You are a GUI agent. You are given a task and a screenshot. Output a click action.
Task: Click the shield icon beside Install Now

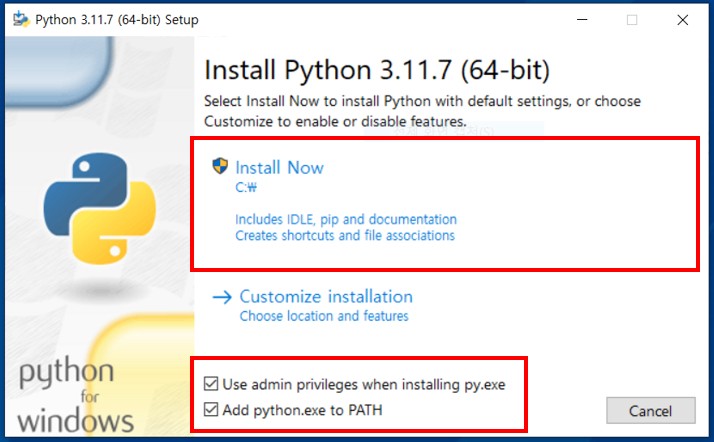pyautogui.click(x=221, y=166)
